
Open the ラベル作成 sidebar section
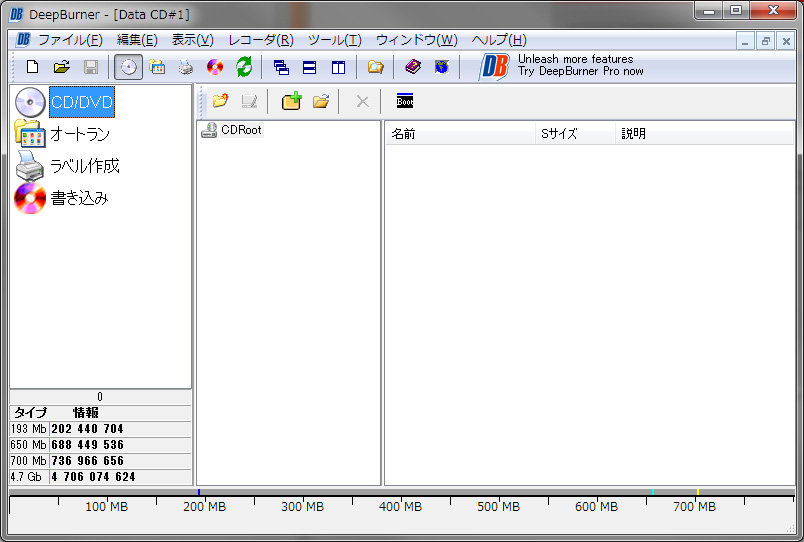[x=85, y=166]
